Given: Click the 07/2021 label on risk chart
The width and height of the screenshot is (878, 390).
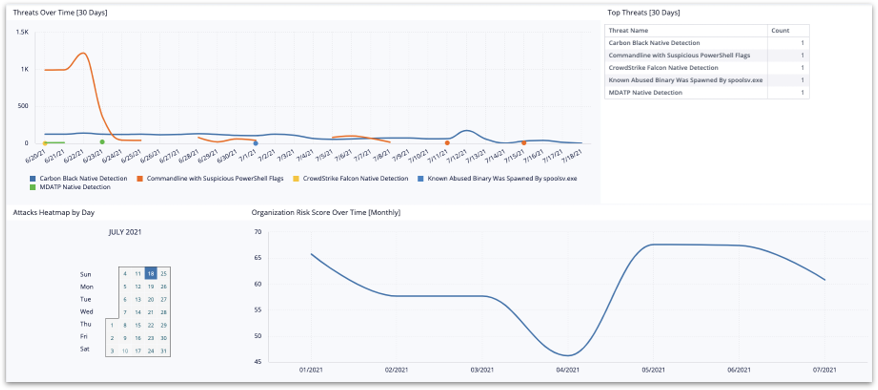Looking at the screenshot, I should click(824, 370).
